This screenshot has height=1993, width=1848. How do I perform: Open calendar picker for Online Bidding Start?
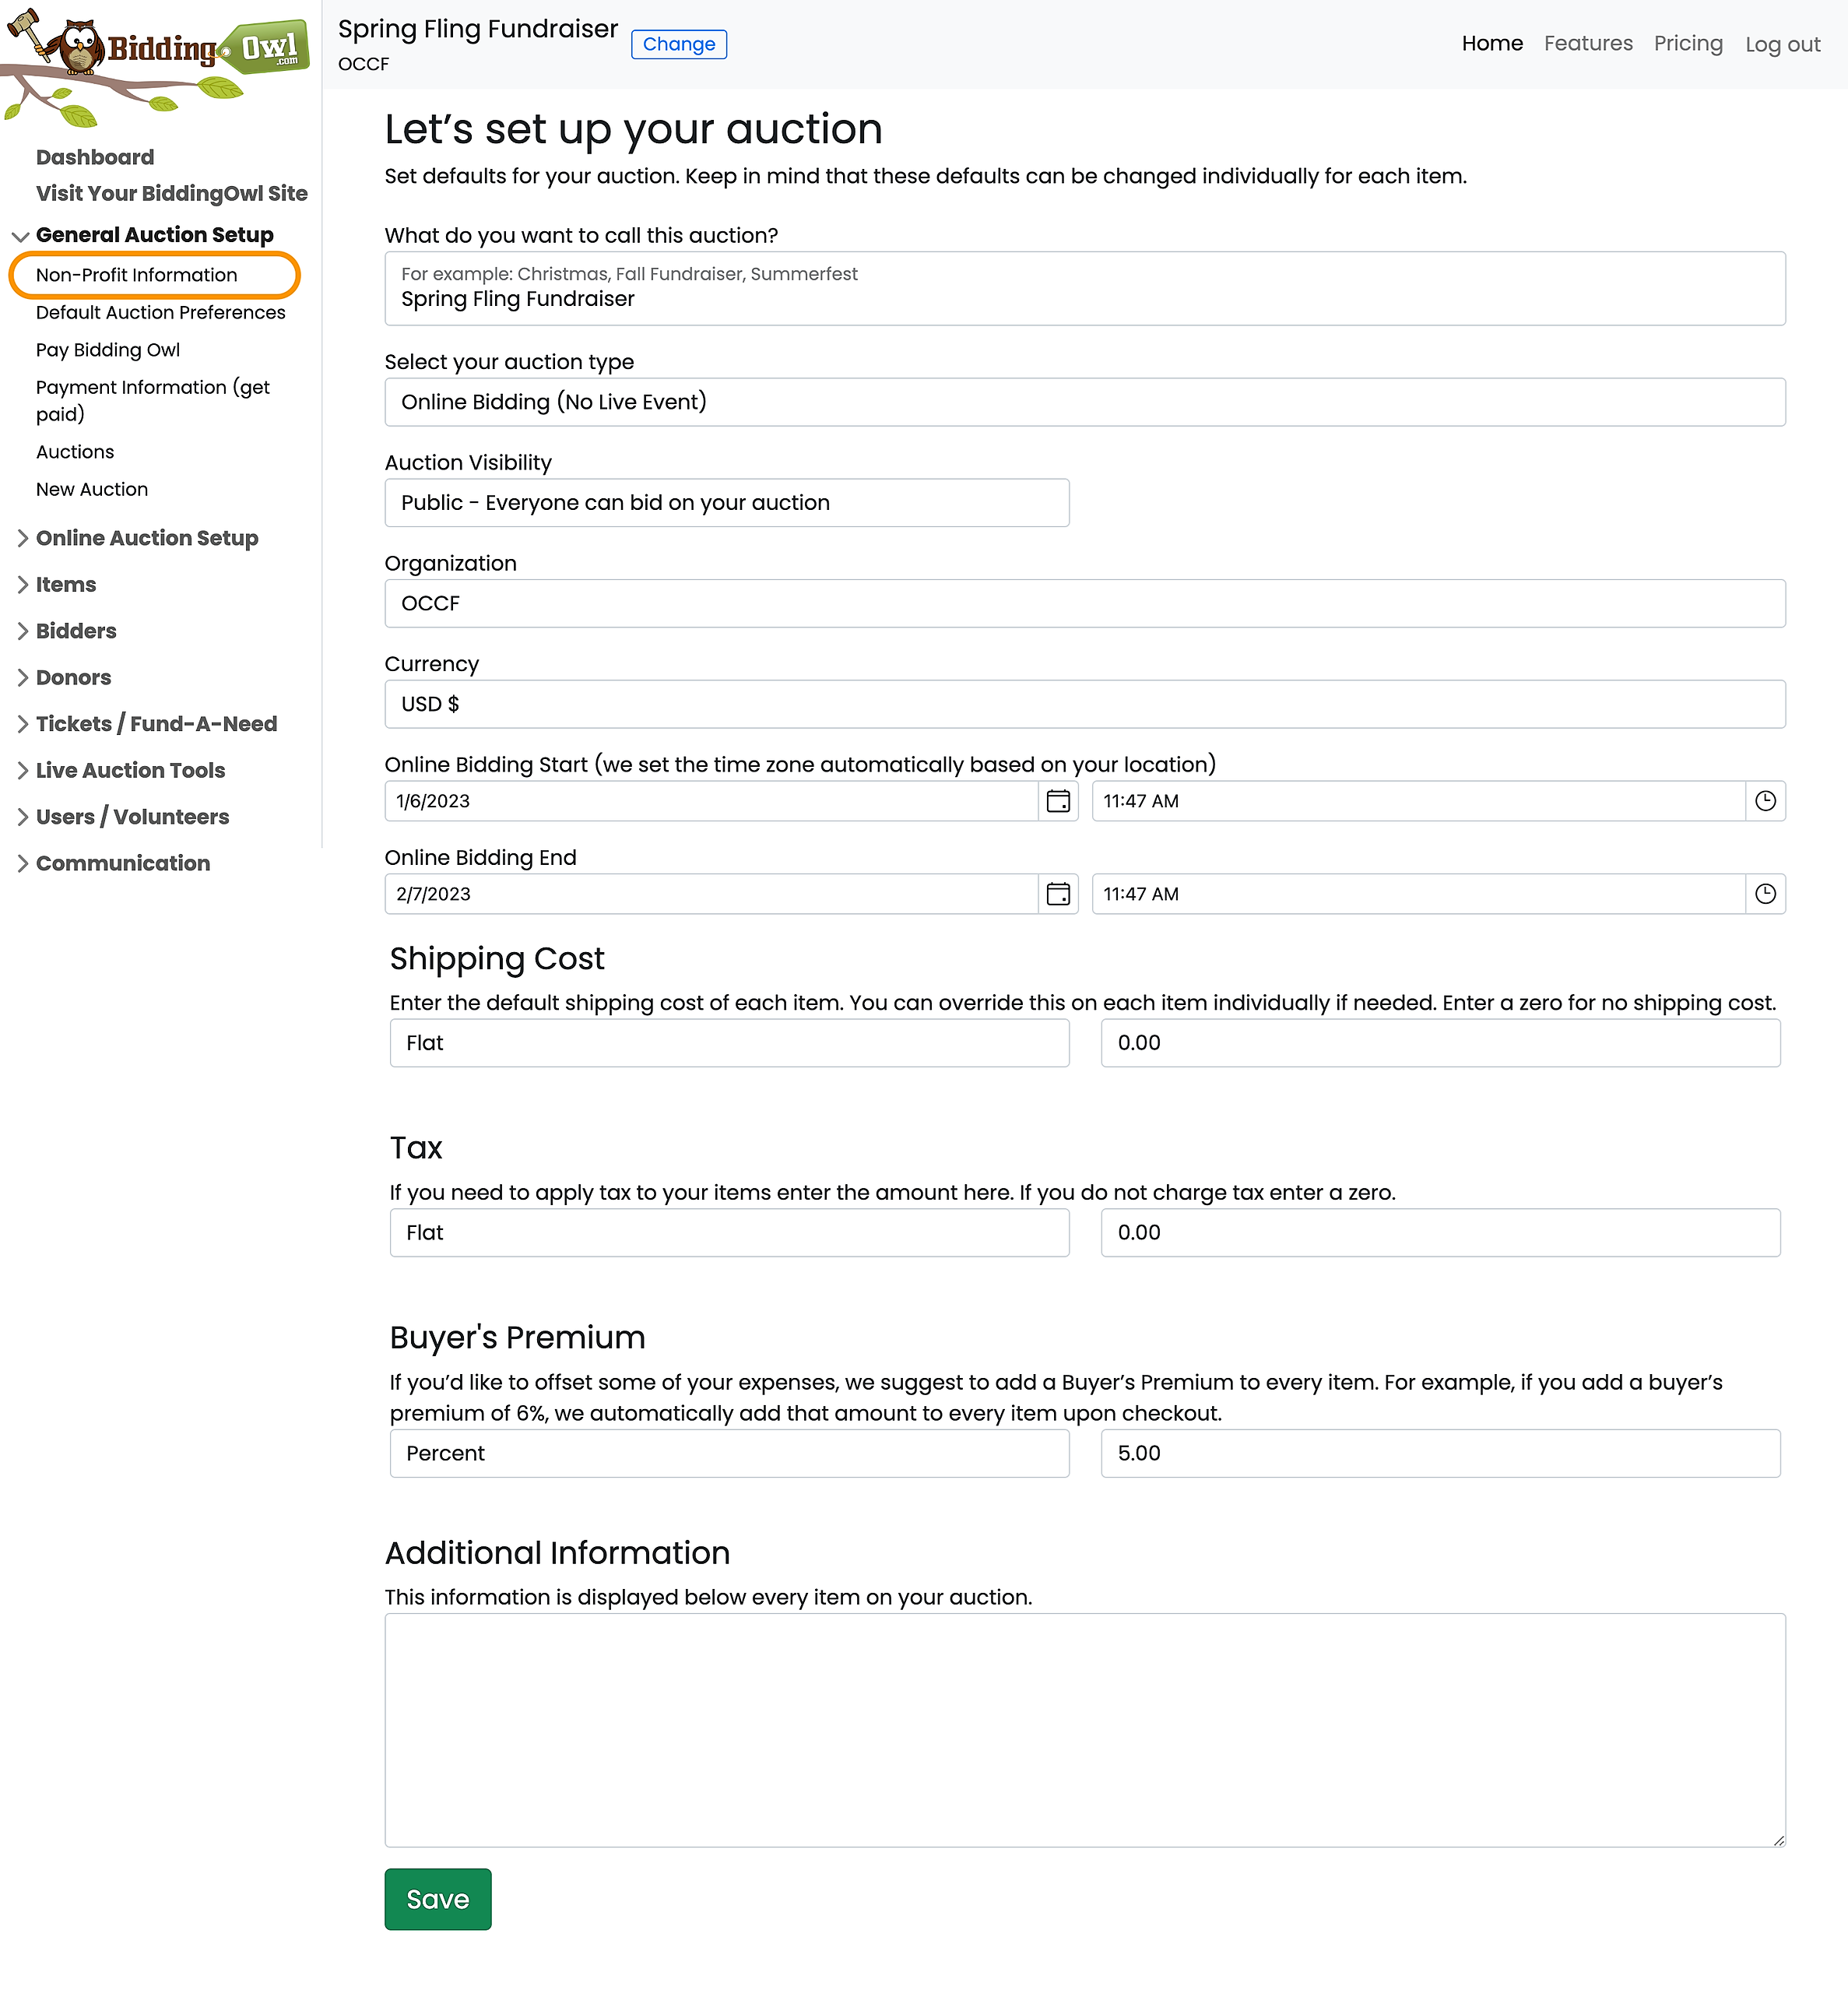click(1058, 801)
